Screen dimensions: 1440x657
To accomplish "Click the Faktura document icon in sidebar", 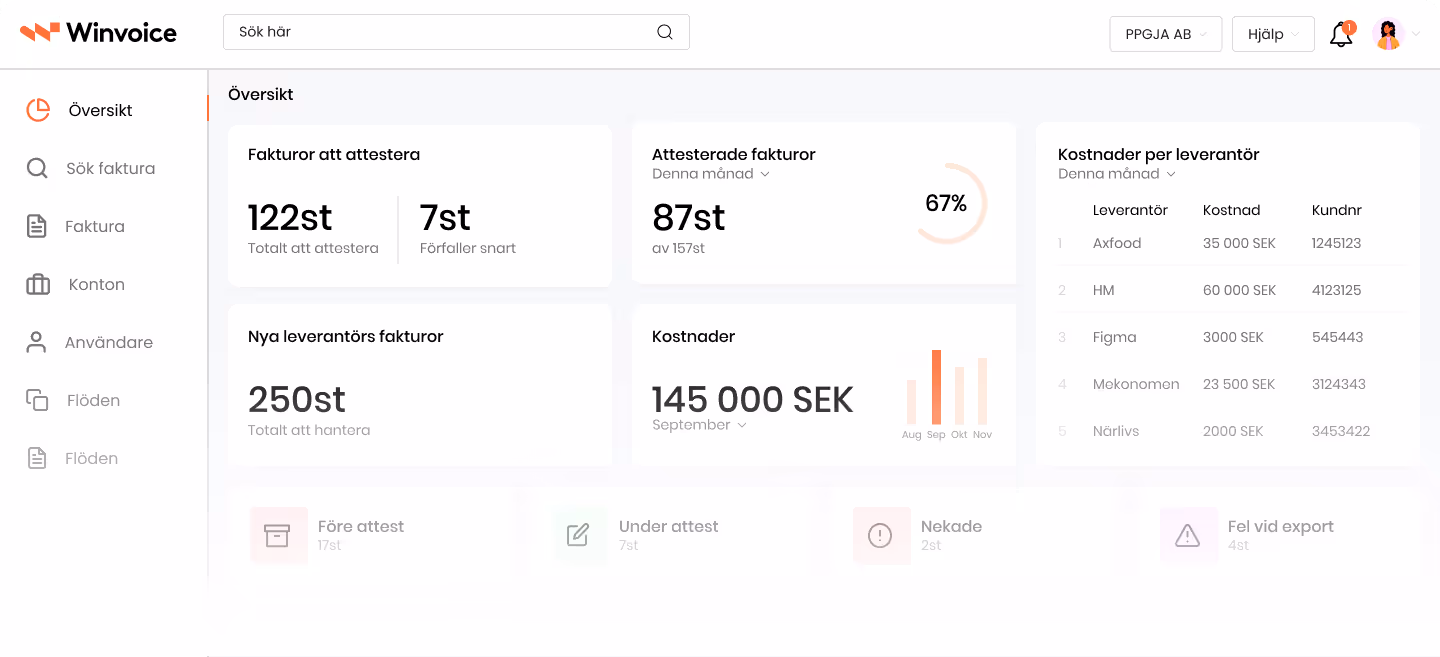I will click(37, 226).
